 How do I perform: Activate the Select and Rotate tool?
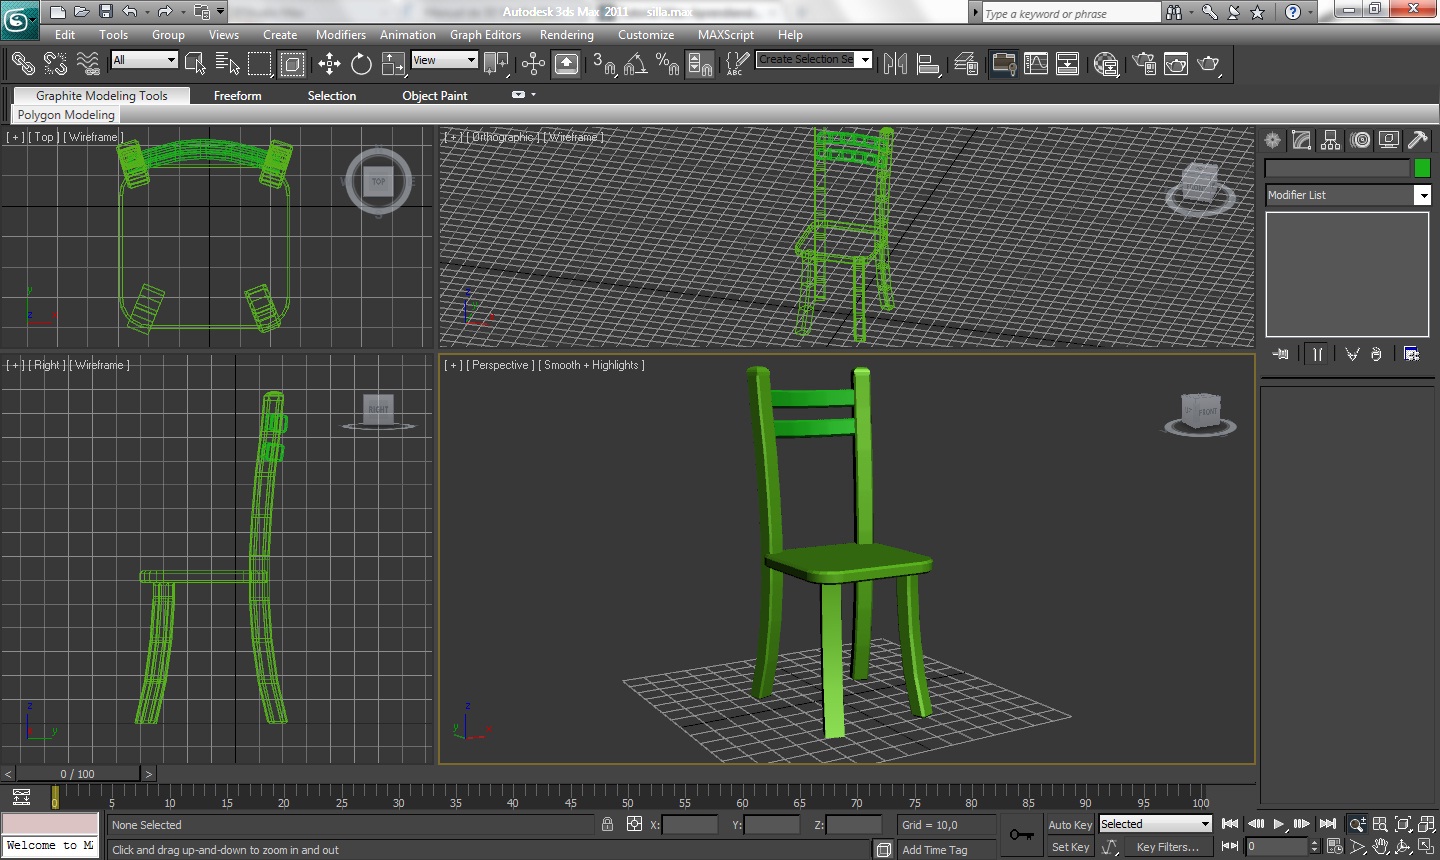pyautogui.click(x=361, y=64)
